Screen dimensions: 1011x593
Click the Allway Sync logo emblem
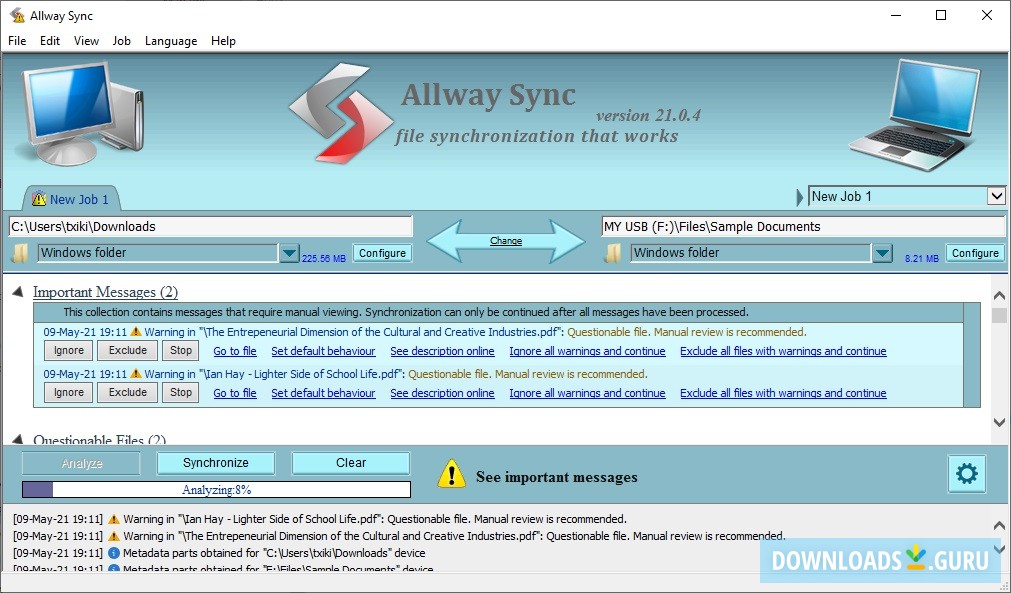pos(340,113)
